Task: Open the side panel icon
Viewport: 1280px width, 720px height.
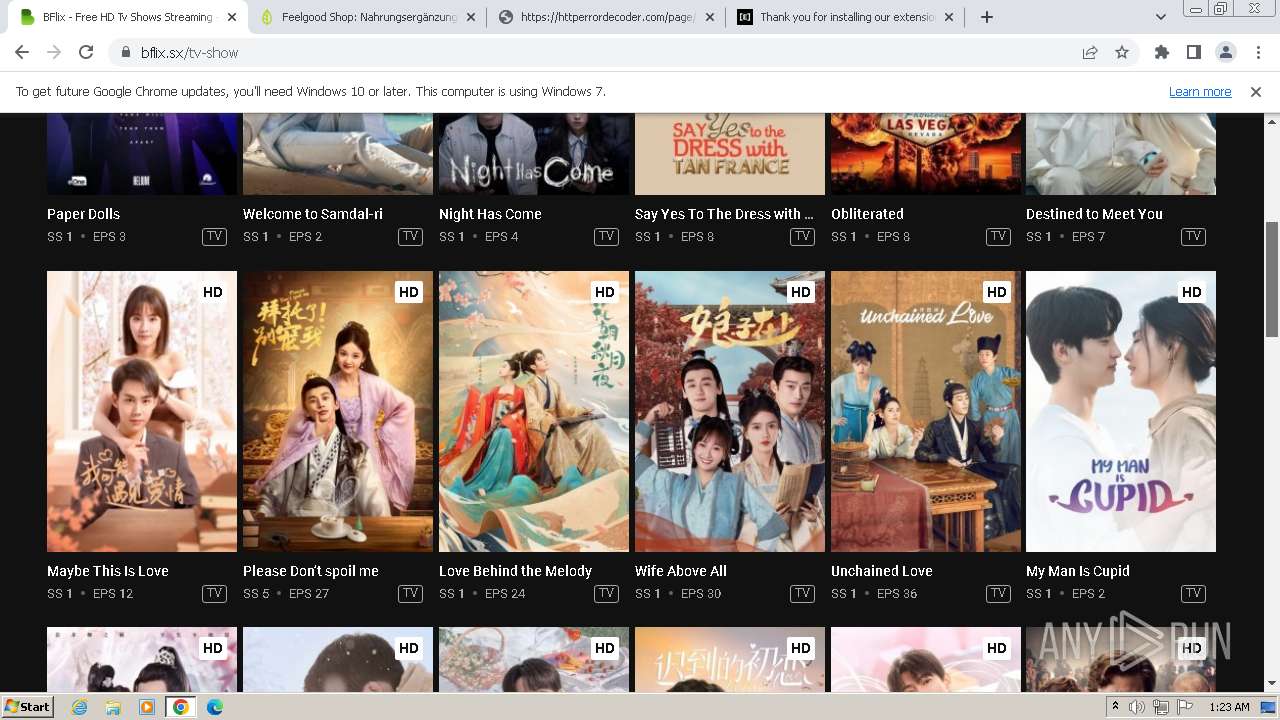Action: 1193,53
